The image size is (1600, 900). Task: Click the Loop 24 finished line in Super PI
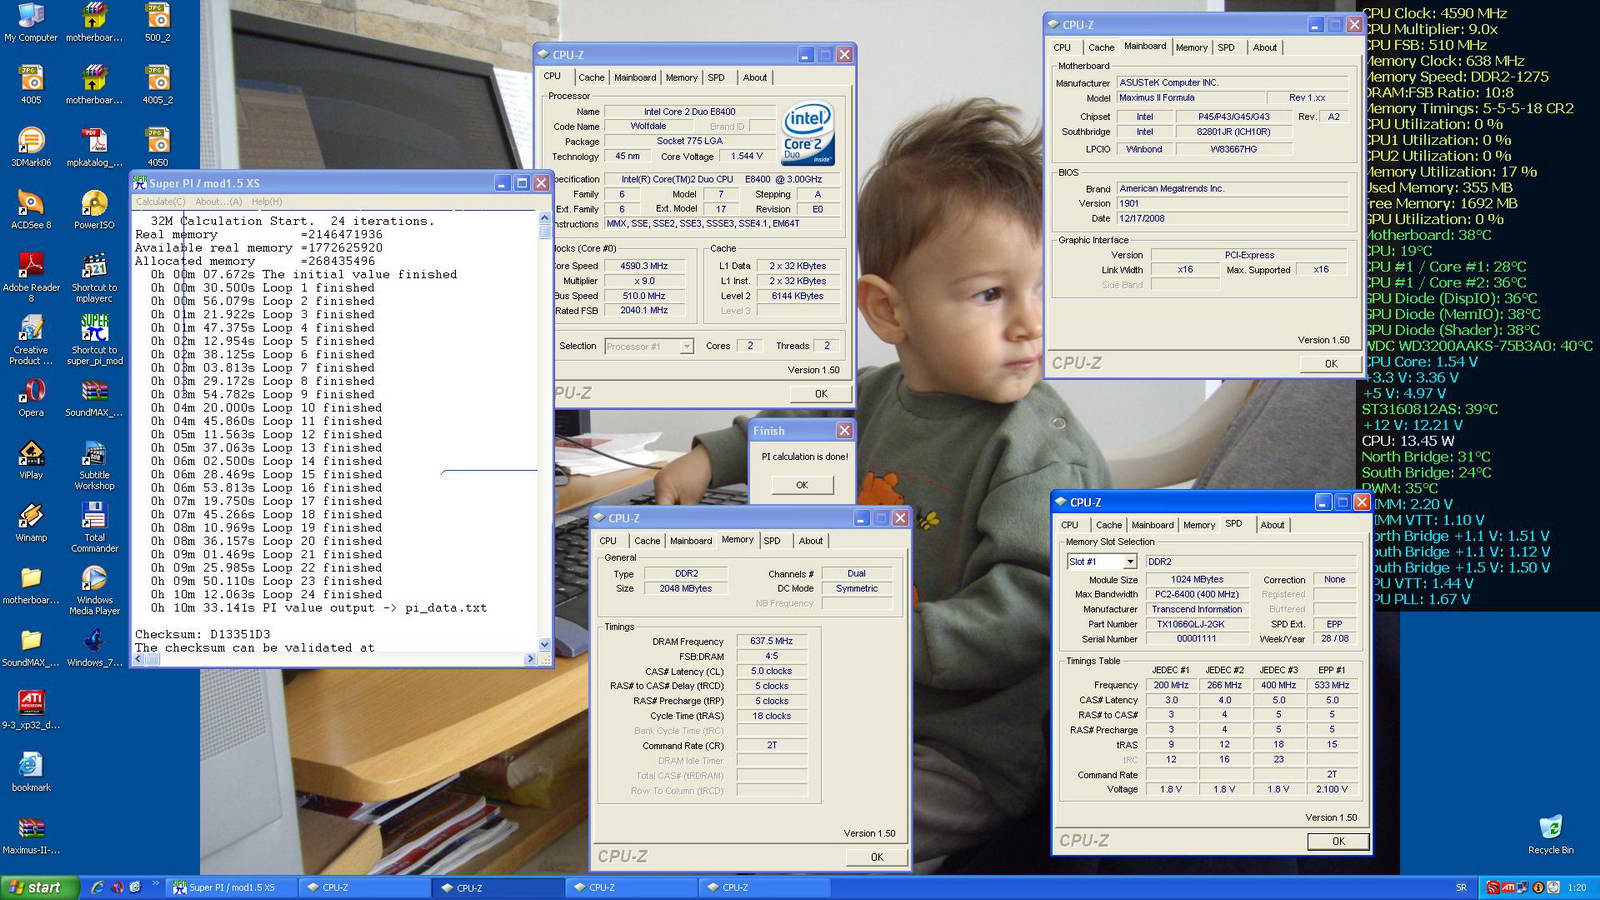[x=267, y=594]
